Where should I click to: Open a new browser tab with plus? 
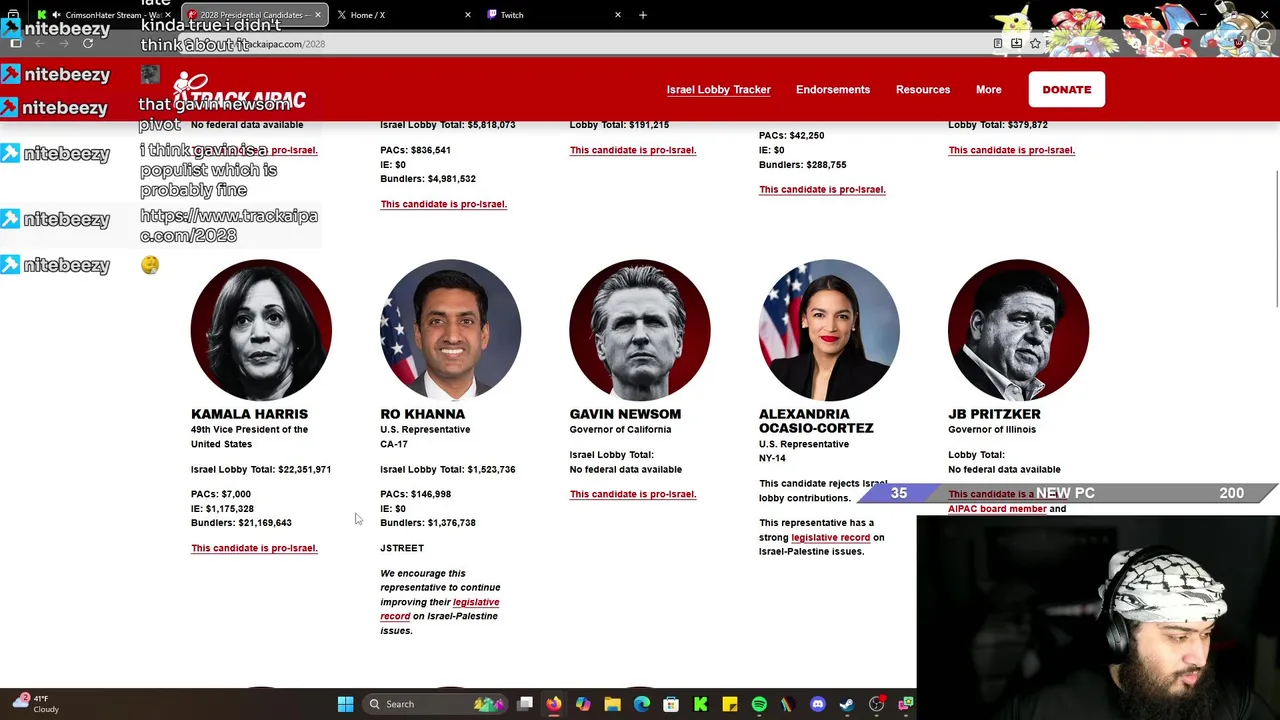click(x=643, y=15)
